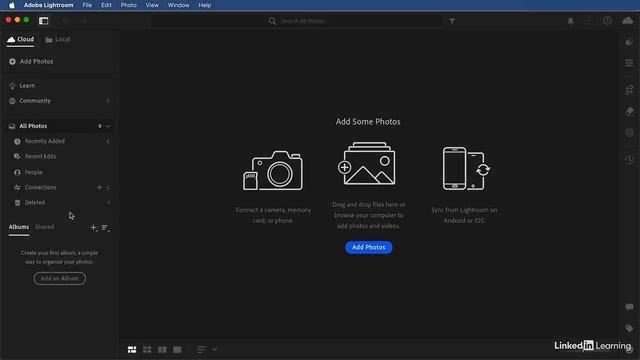
Task: Open the Presets panel icon
Action: click(629, 42)
